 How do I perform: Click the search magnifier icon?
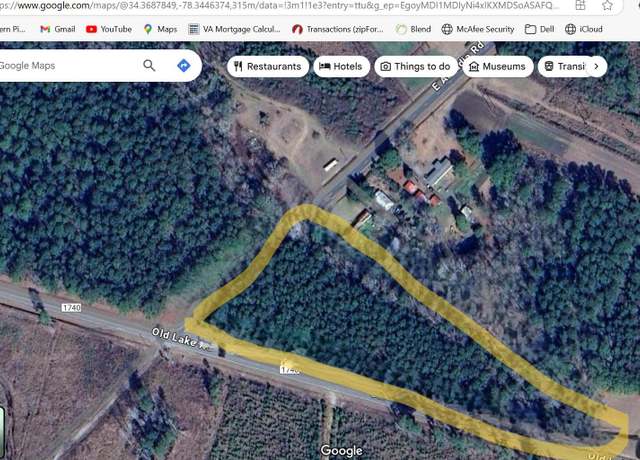pyautogui.click(x=149, y=65)
